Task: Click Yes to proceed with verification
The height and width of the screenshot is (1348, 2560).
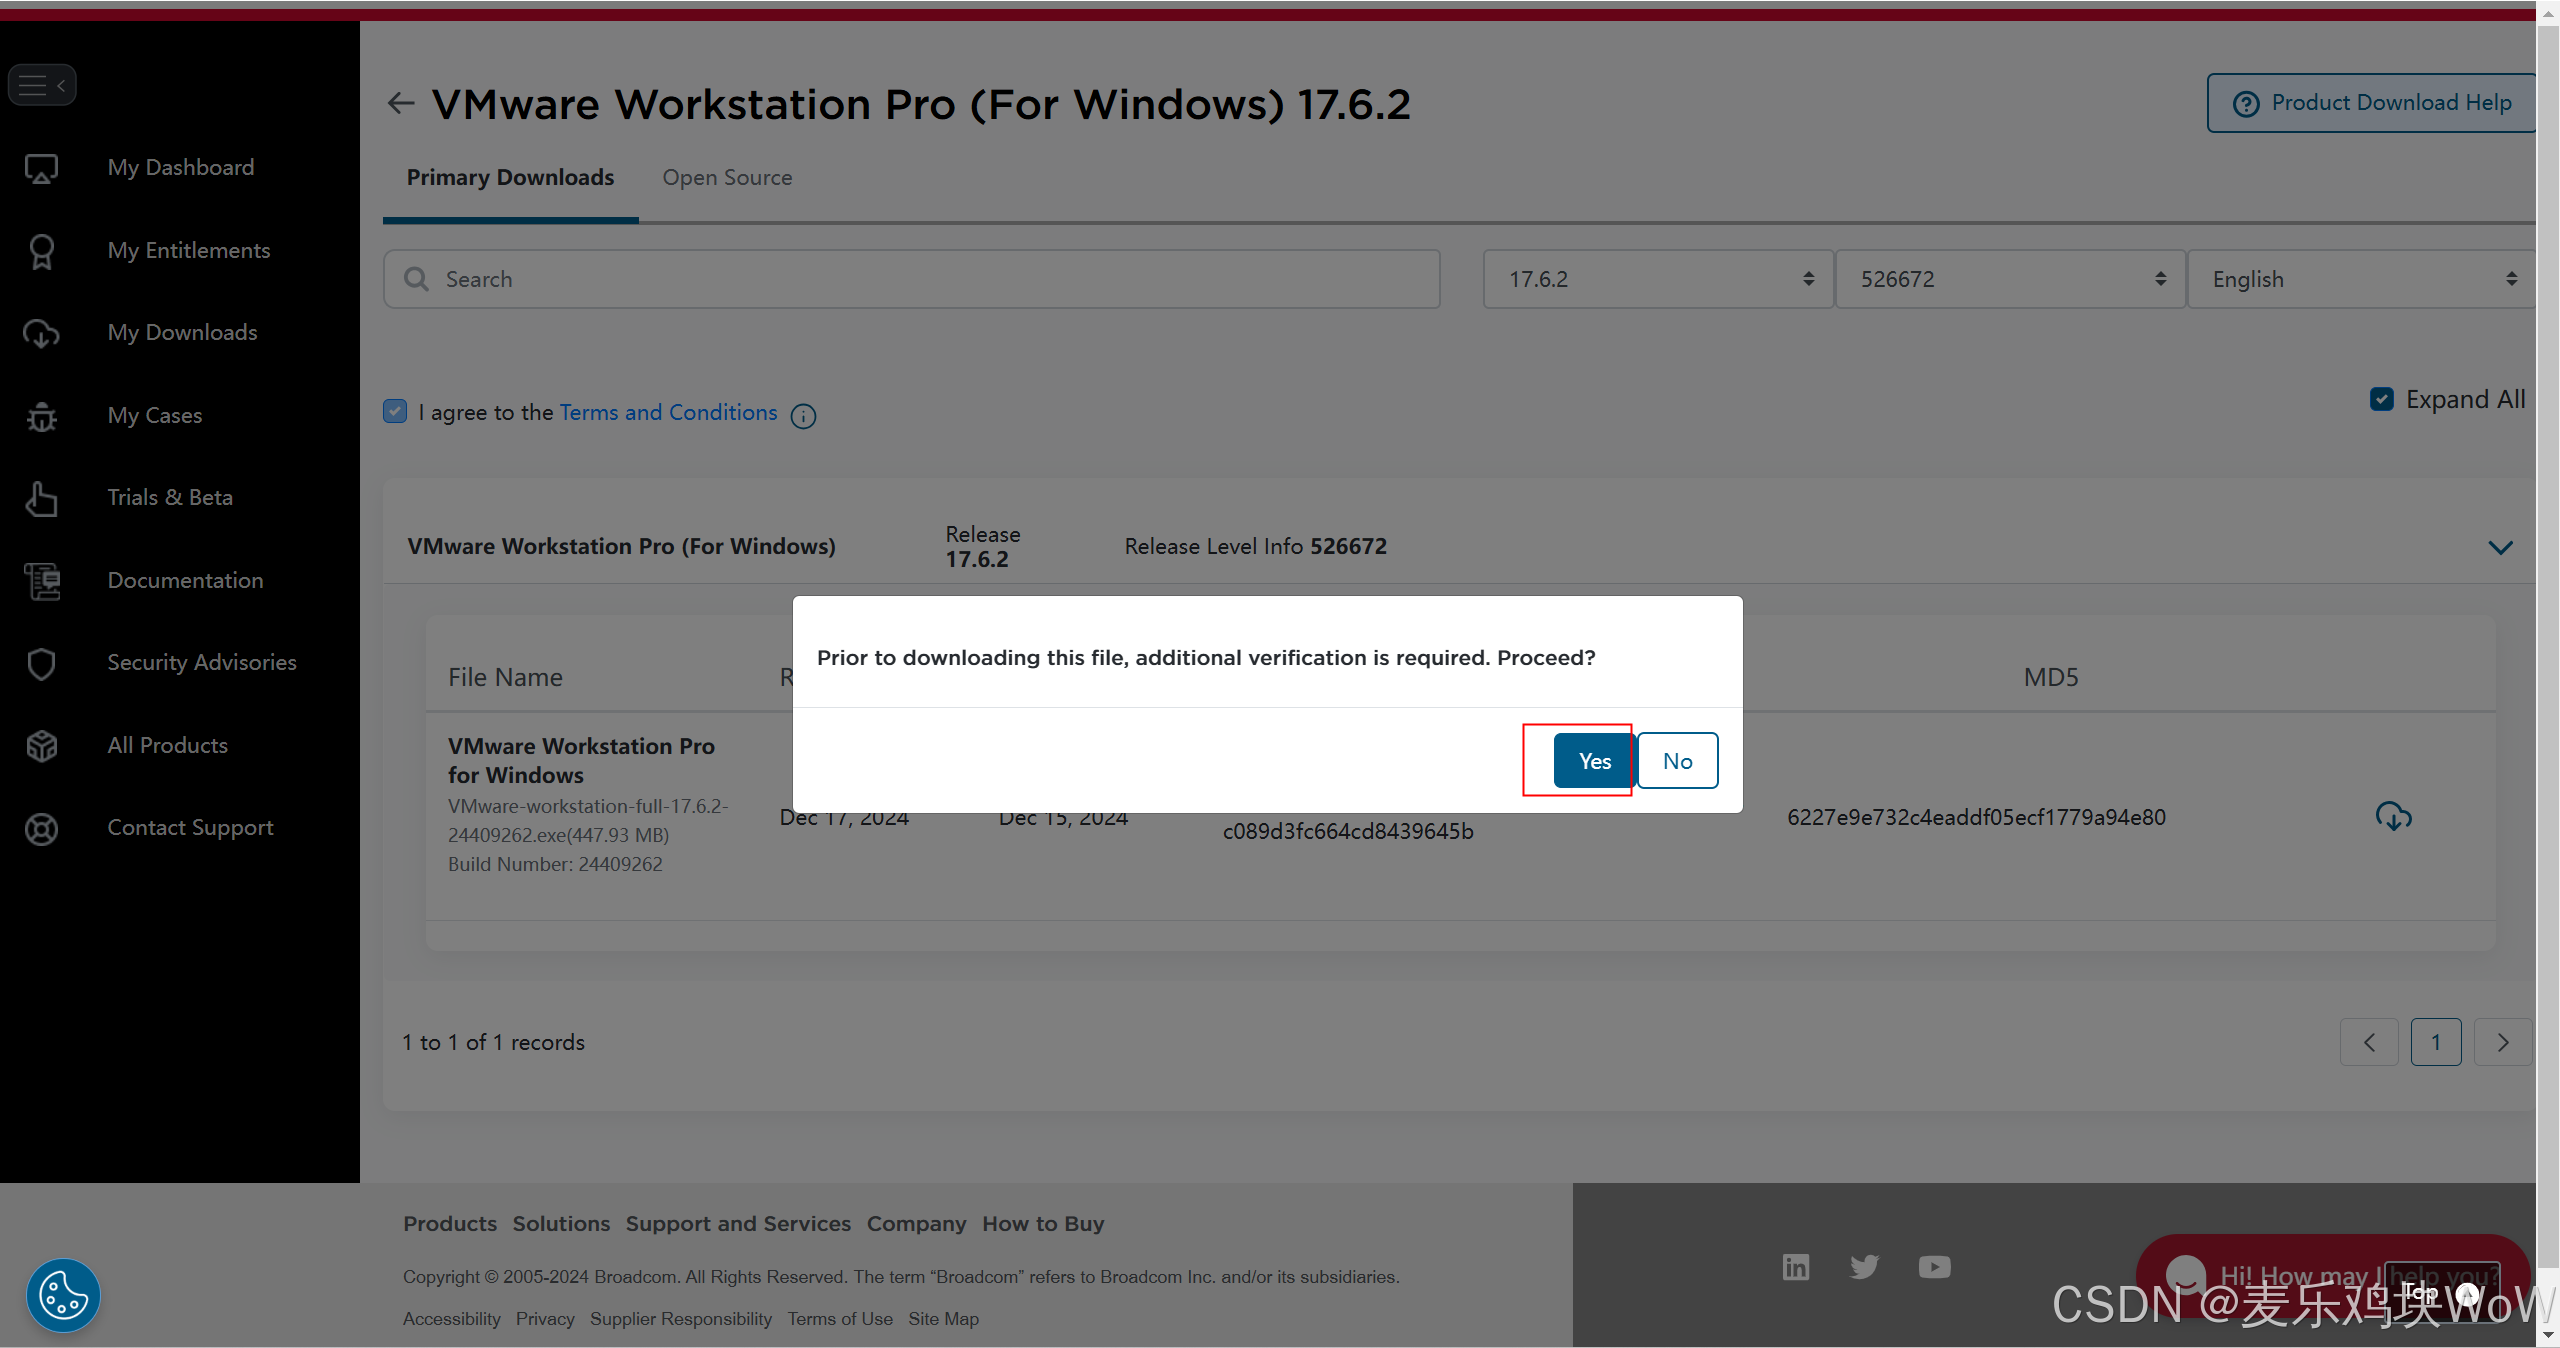Action: point(1594,761)
